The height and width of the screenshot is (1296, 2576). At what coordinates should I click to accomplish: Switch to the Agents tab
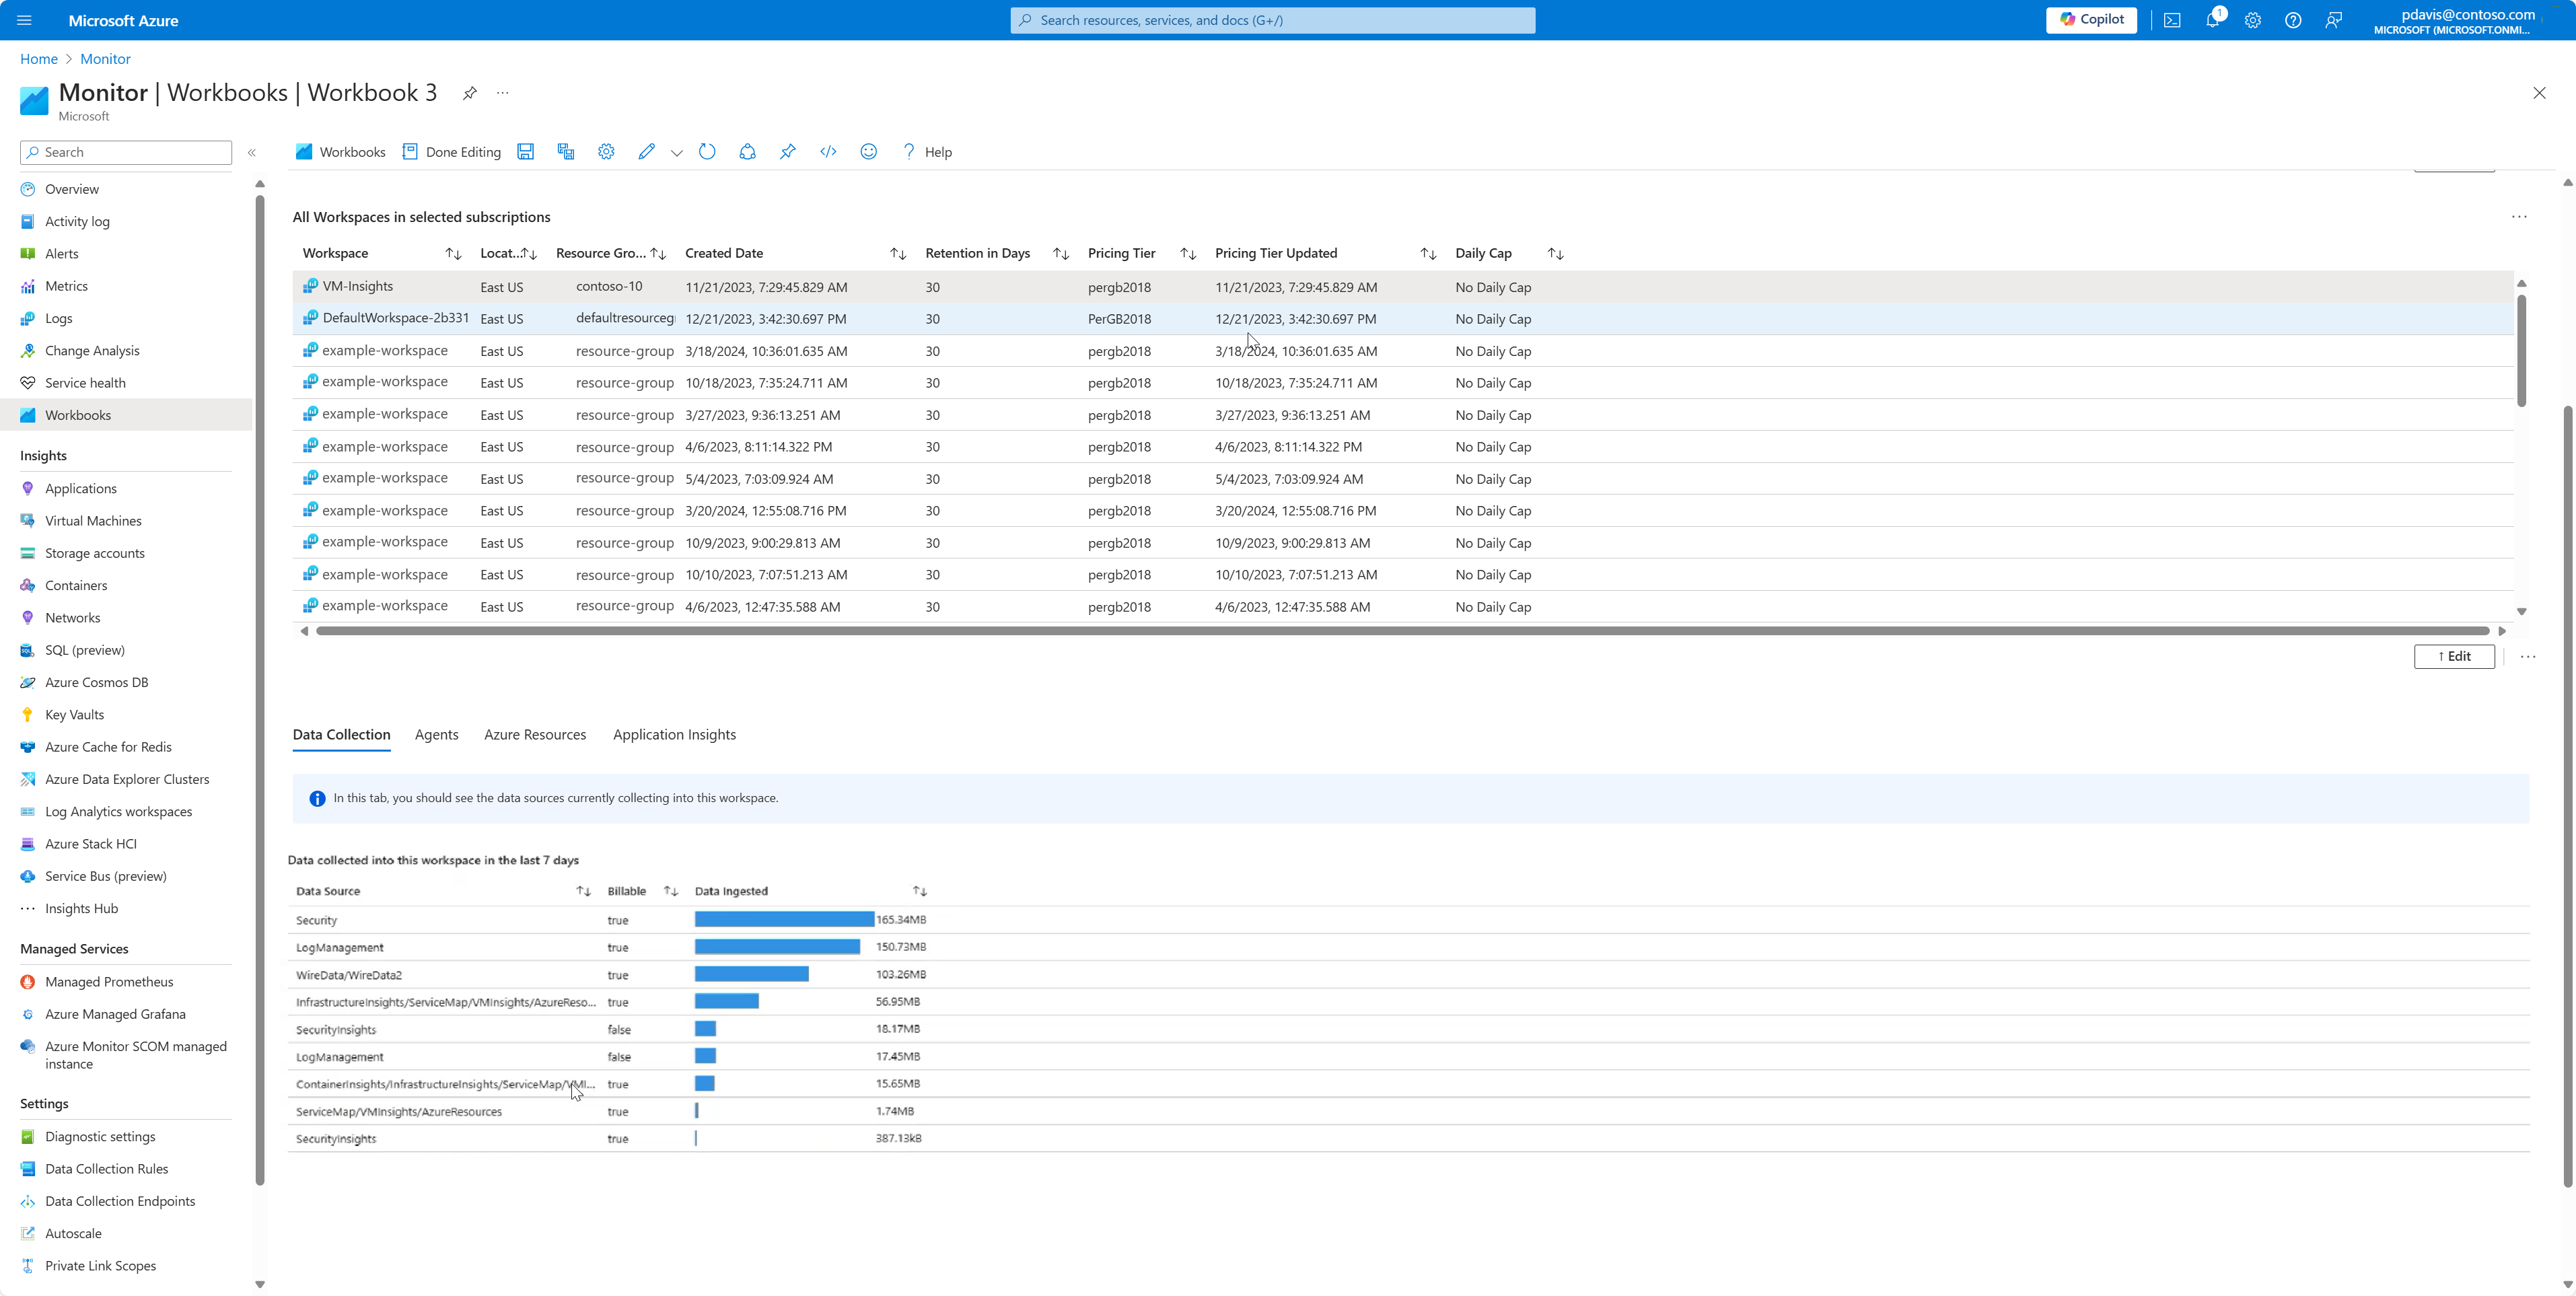click(436, 735)
